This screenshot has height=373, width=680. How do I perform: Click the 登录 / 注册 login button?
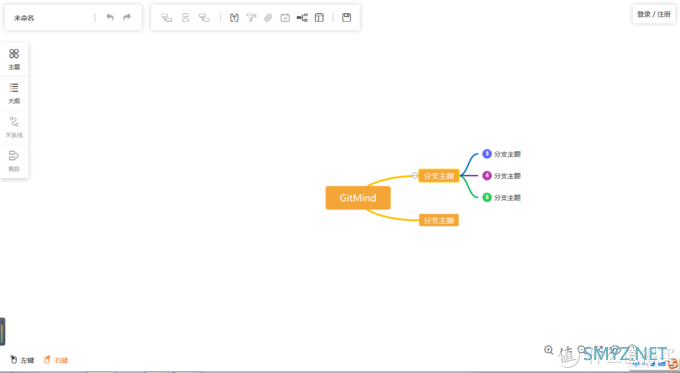click(x=654, y=14)
